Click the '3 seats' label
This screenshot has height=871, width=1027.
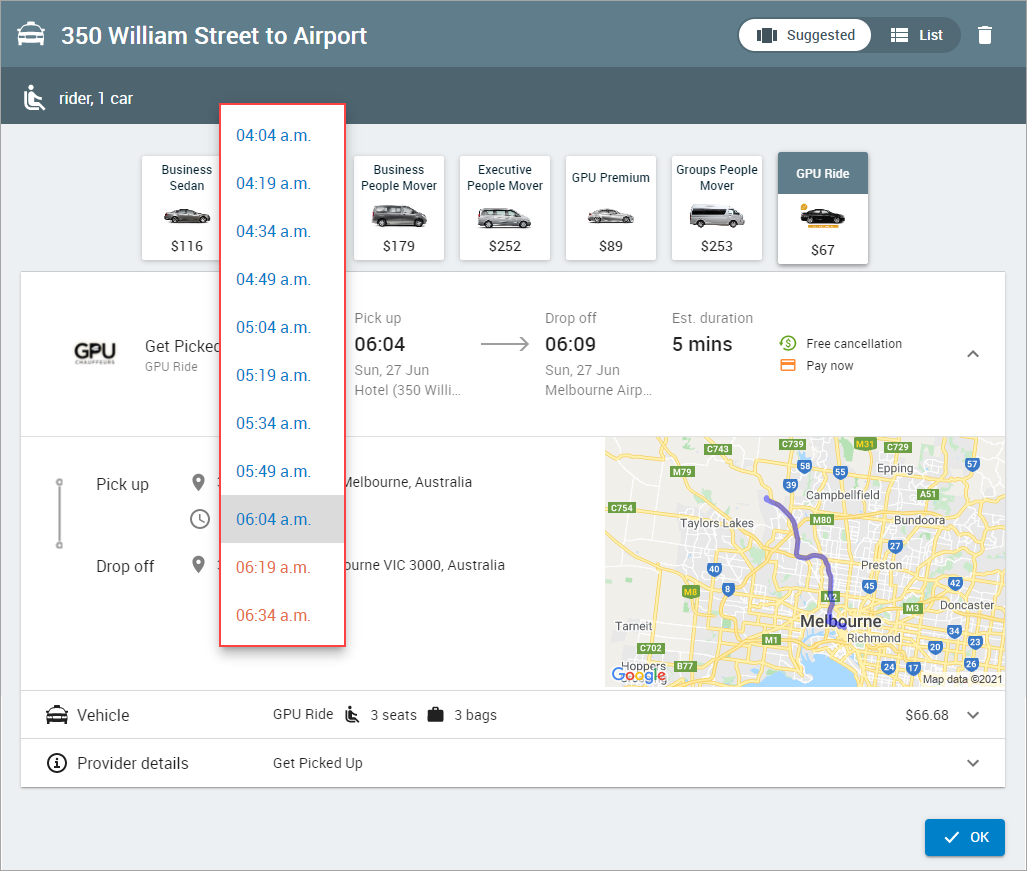[x=394, y=715]
